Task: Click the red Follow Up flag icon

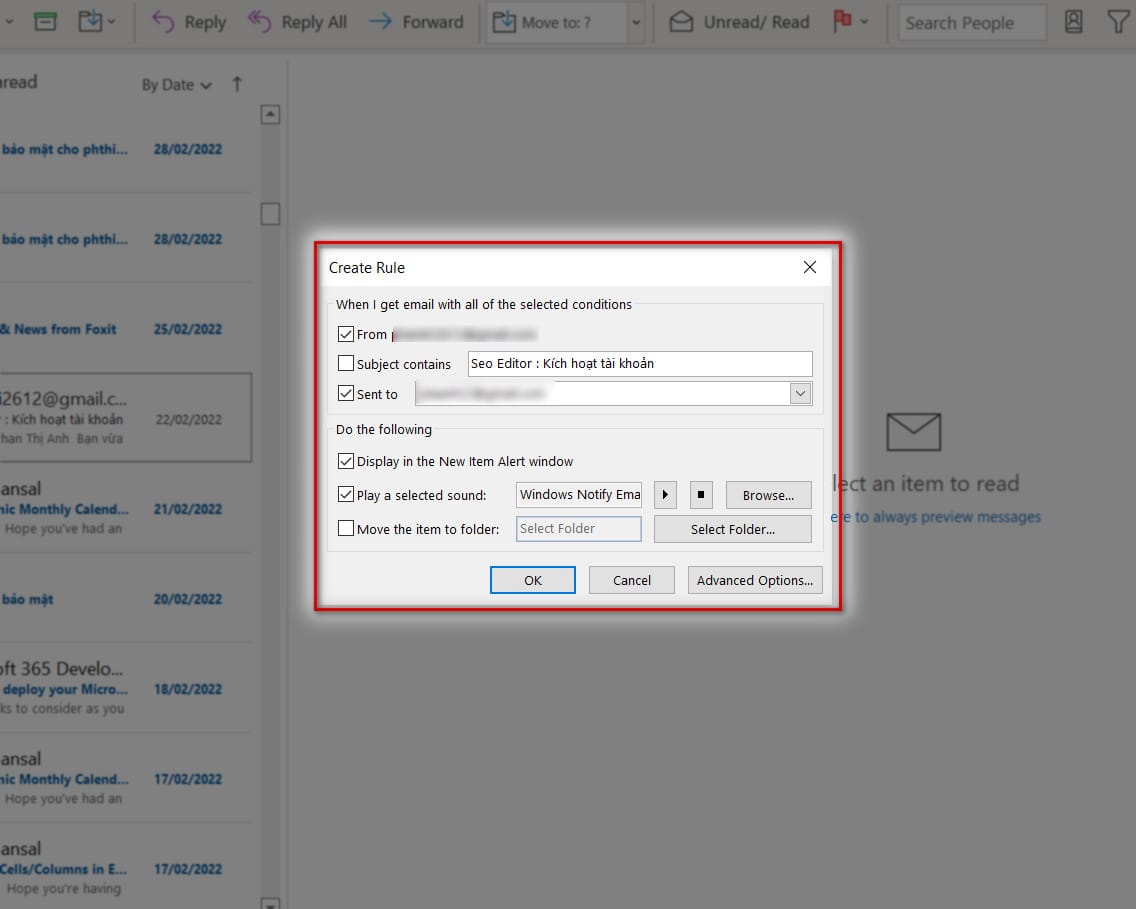Action: tap(842, 21)
